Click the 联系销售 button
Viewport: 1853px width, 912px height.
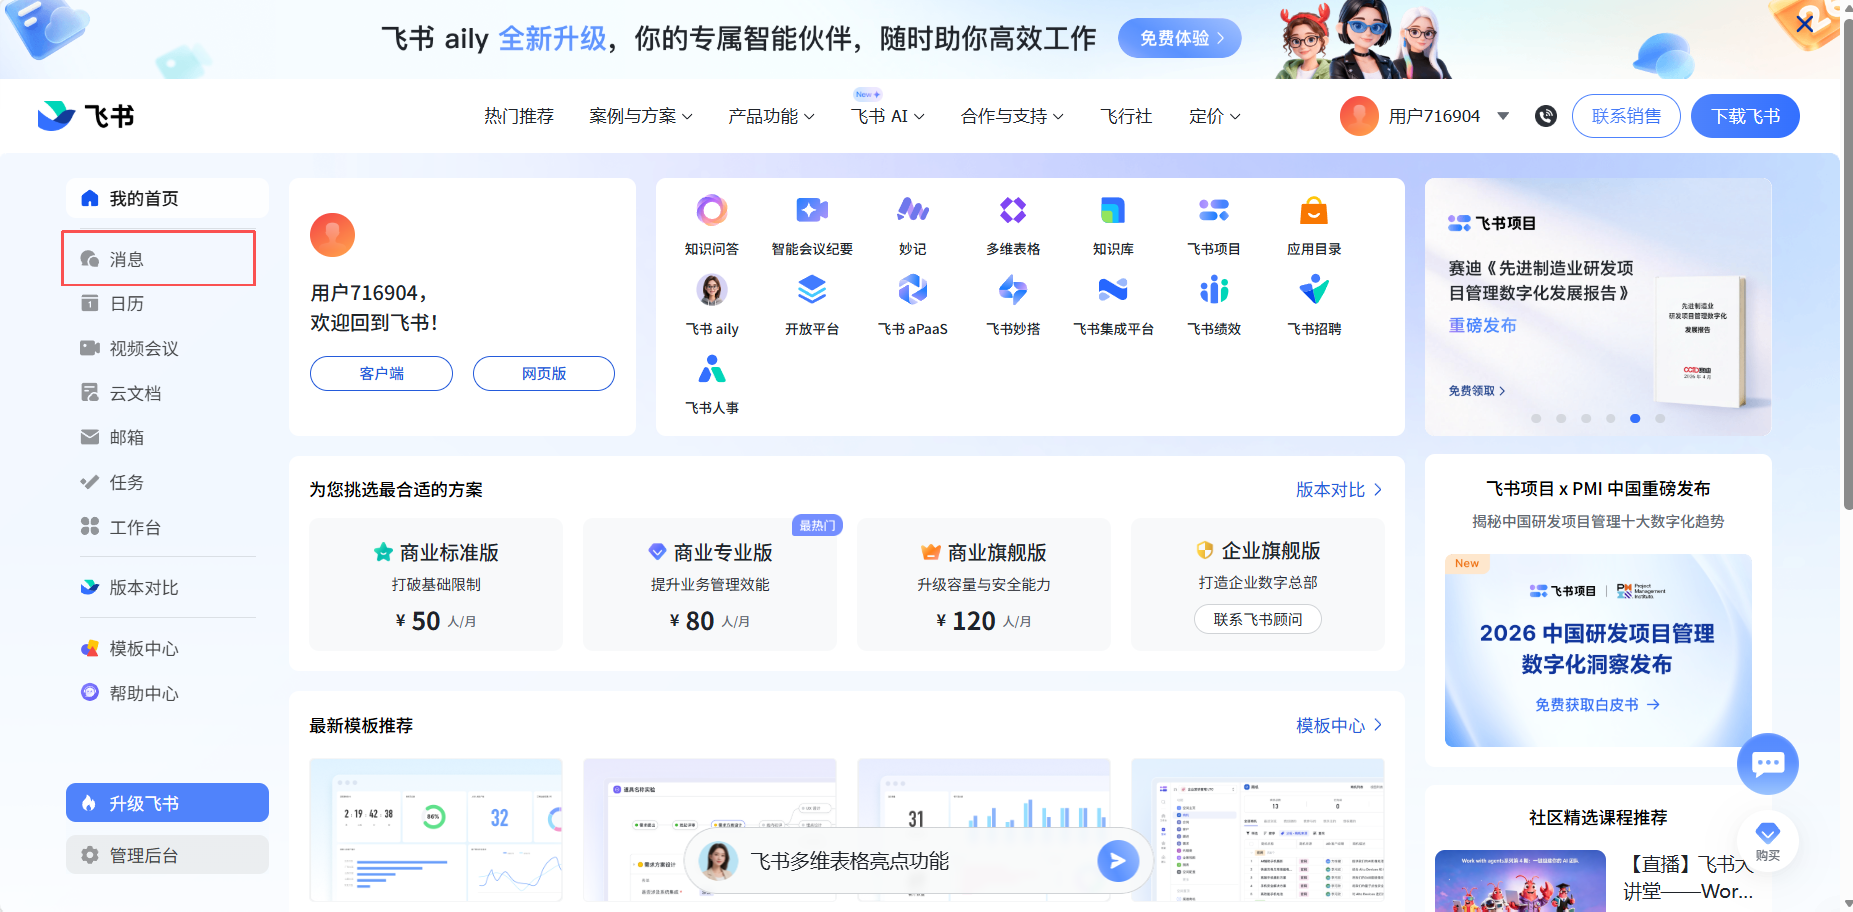1626,116
